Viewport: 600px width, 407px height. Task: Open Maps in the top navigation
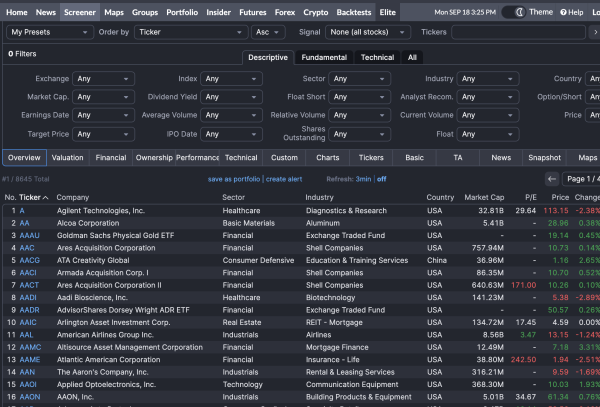point(114,12)
